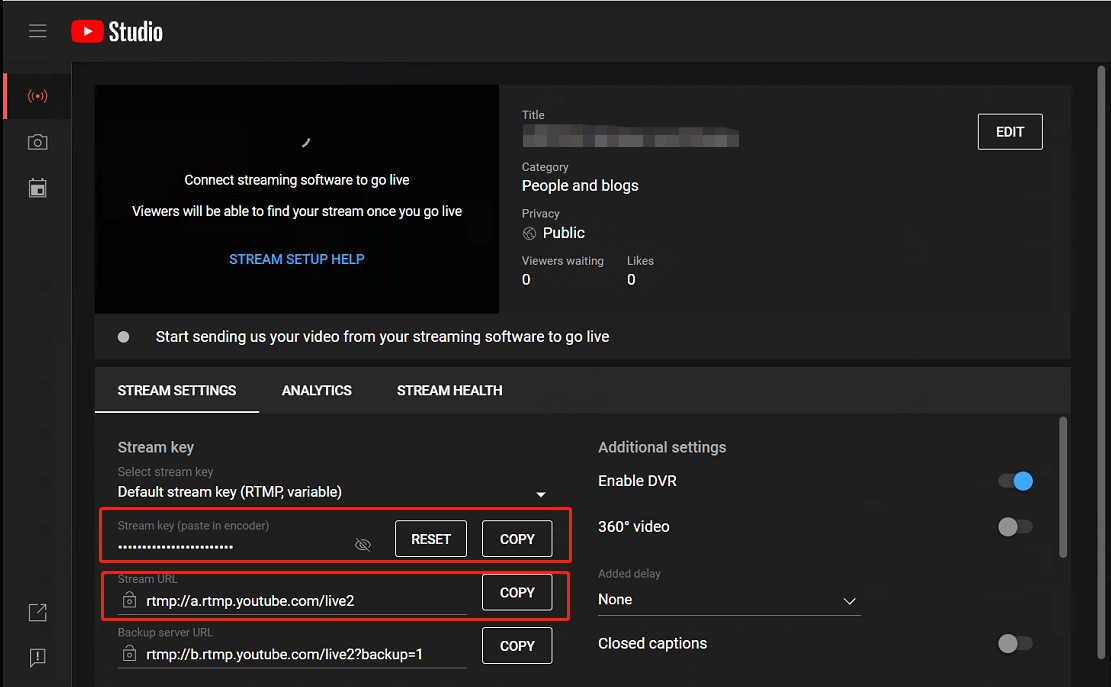Switch to the Stream Settings tab
Image resolution: width=1111 pixels, height=687 pixels.
point(177,390)
